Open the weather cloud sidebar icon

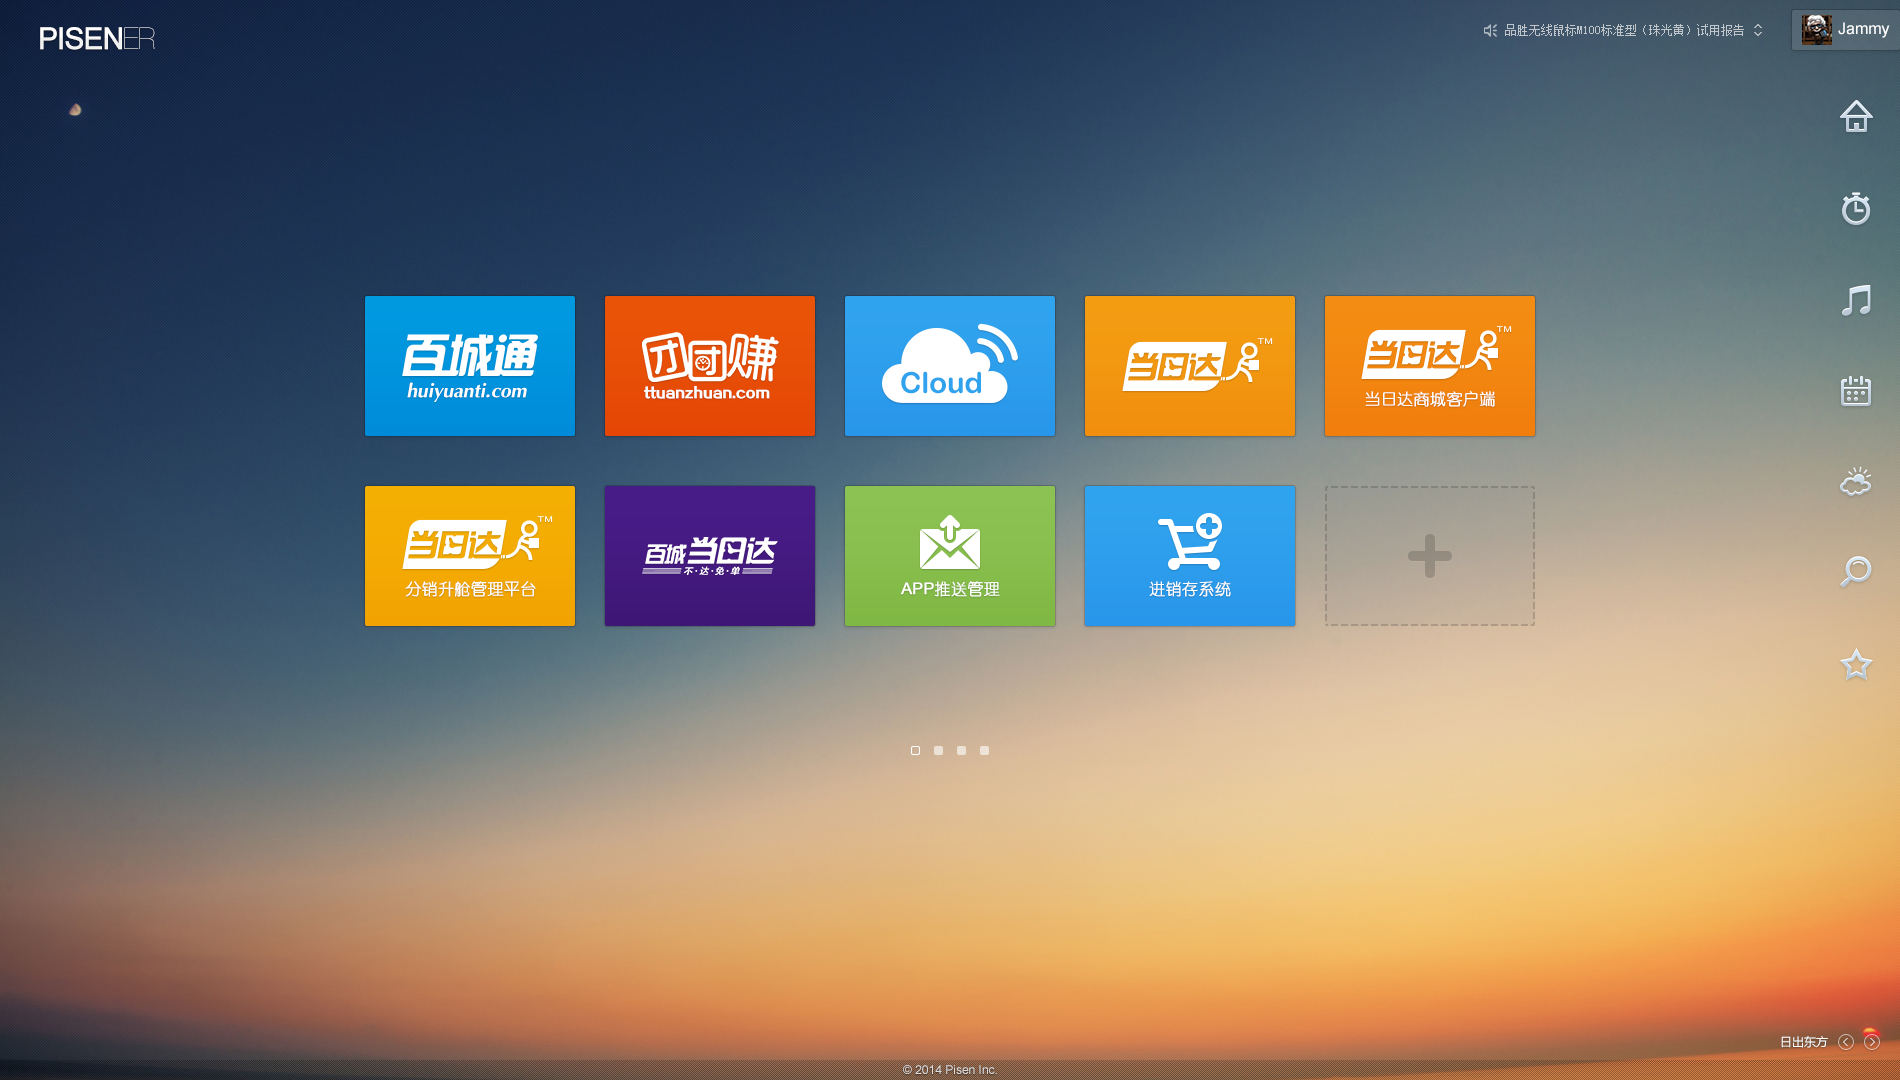click(x=1856, y=482)
